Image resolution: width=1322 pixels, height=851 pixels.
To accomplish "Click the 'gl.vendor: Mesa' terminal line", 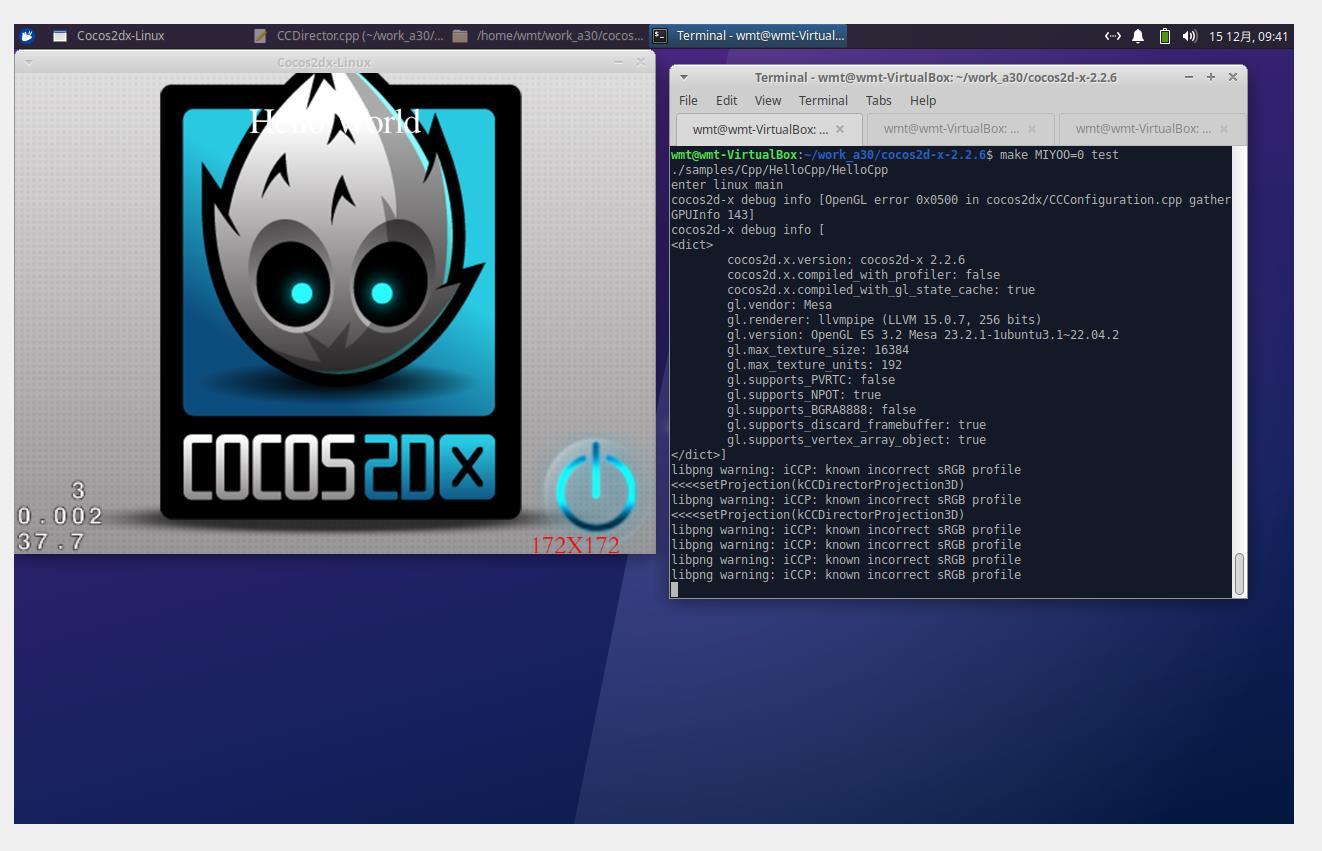I will [779, 305].
